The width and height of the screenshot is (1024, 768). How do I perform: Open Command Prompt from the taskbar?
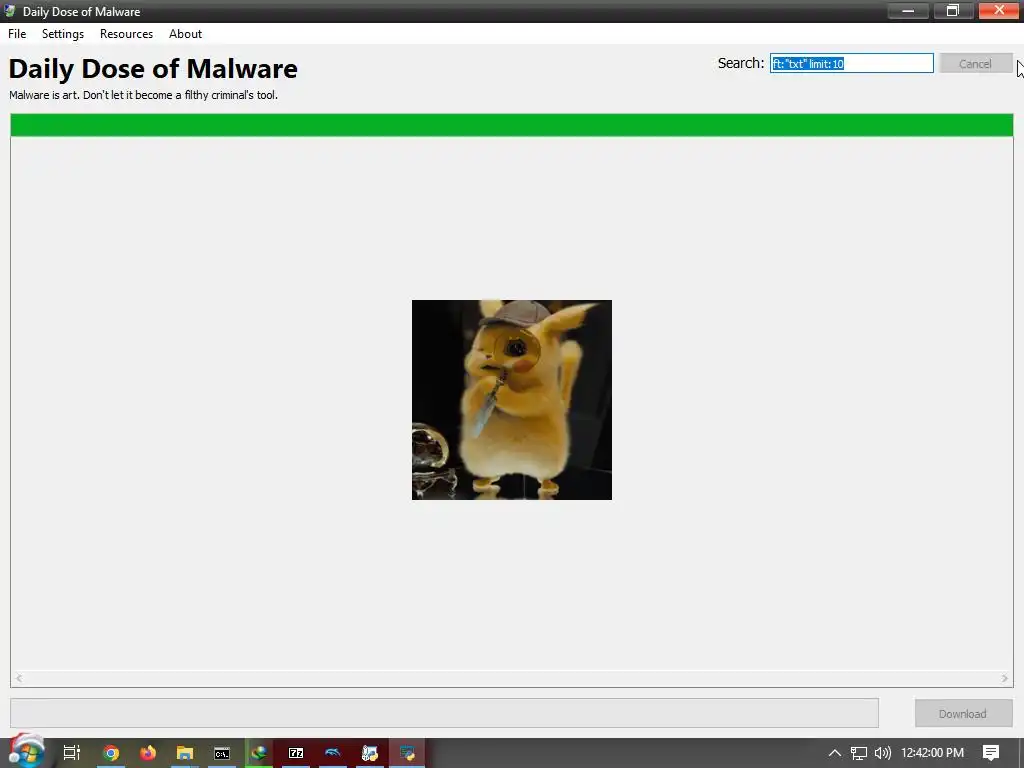coord(222,753)
